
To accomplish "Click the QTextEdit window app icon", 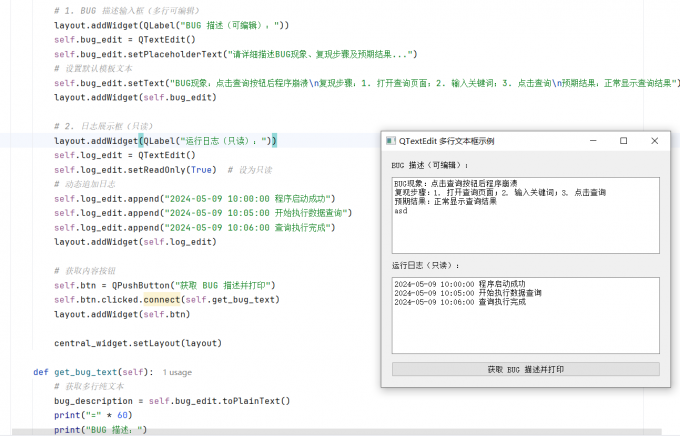I will coord(391,141).
